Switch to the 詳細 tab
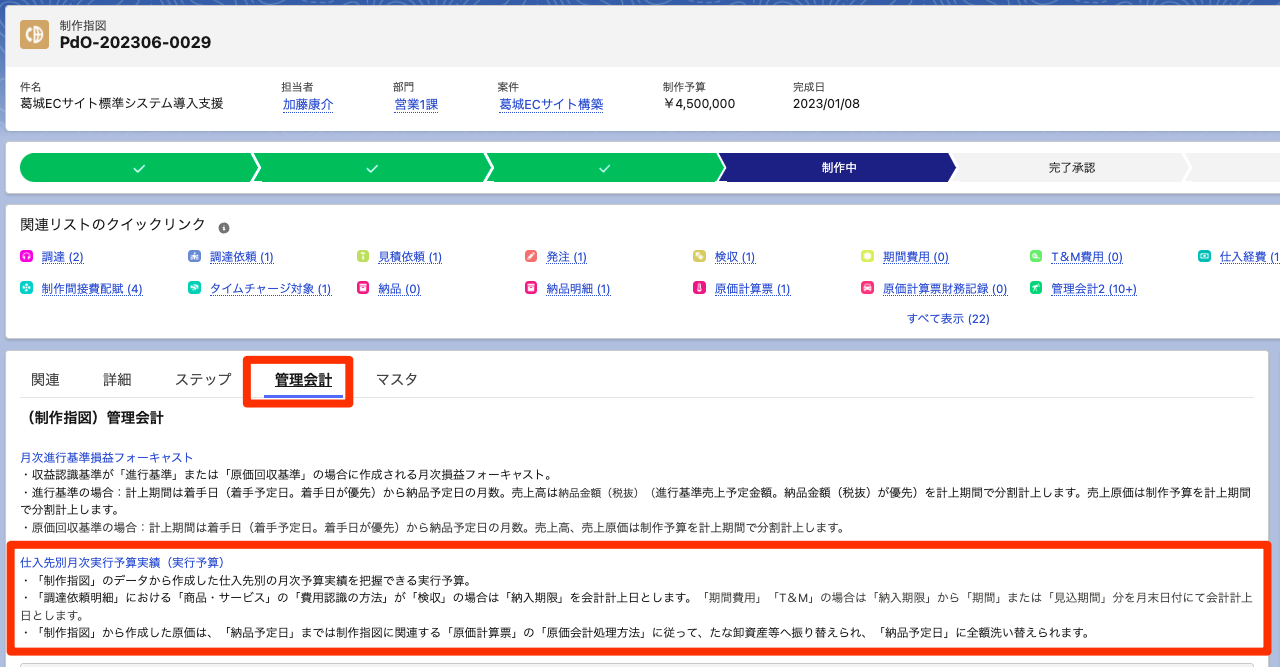 coord(117,380)
